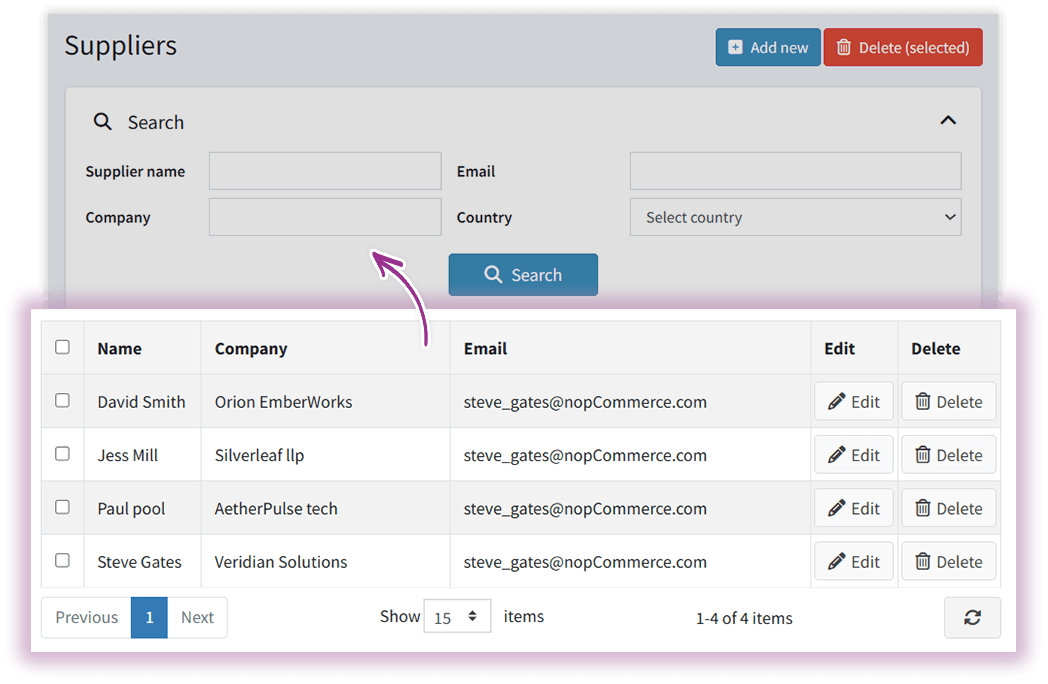Click the Name column header

click(x=118, y=348)
